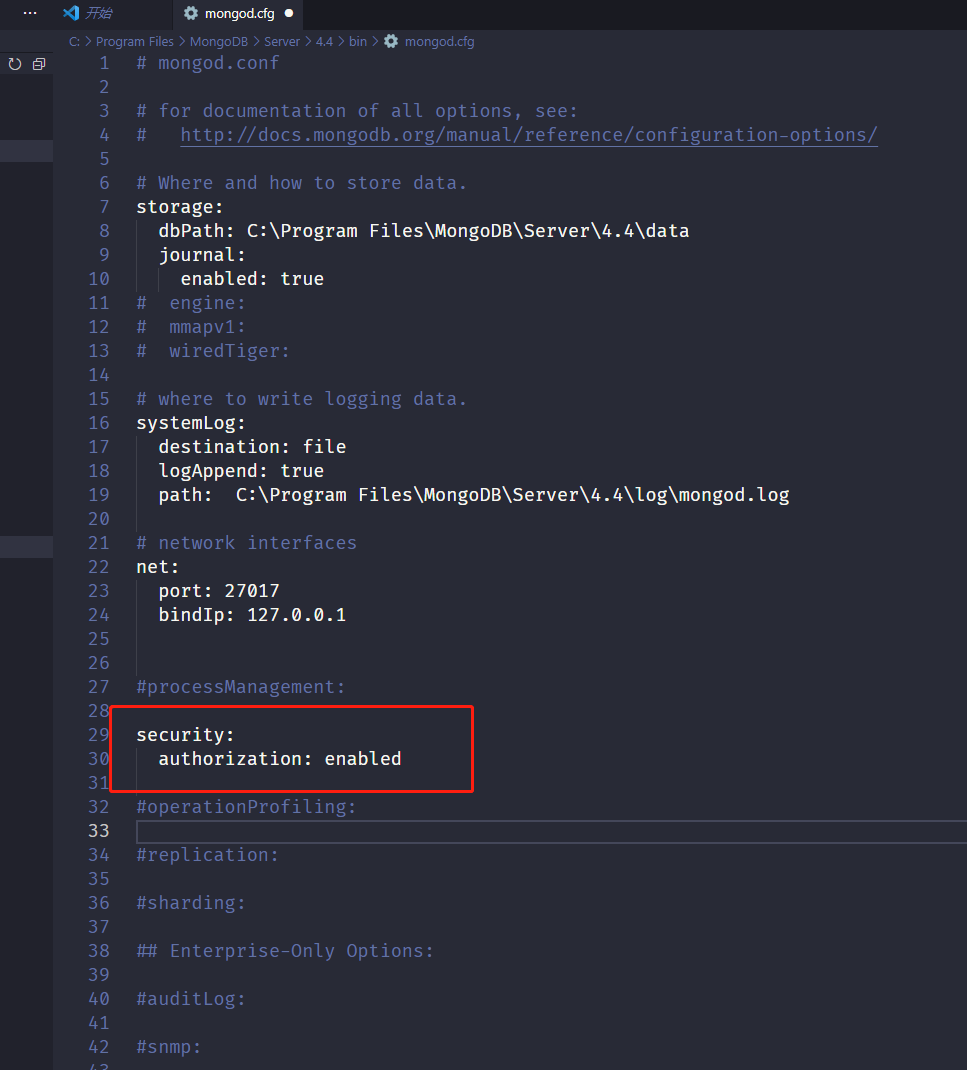Open the three-dots more actions menu
The height and width of the screenshot is (1070, 967).
pyautogui.click(x=30, y=13)
